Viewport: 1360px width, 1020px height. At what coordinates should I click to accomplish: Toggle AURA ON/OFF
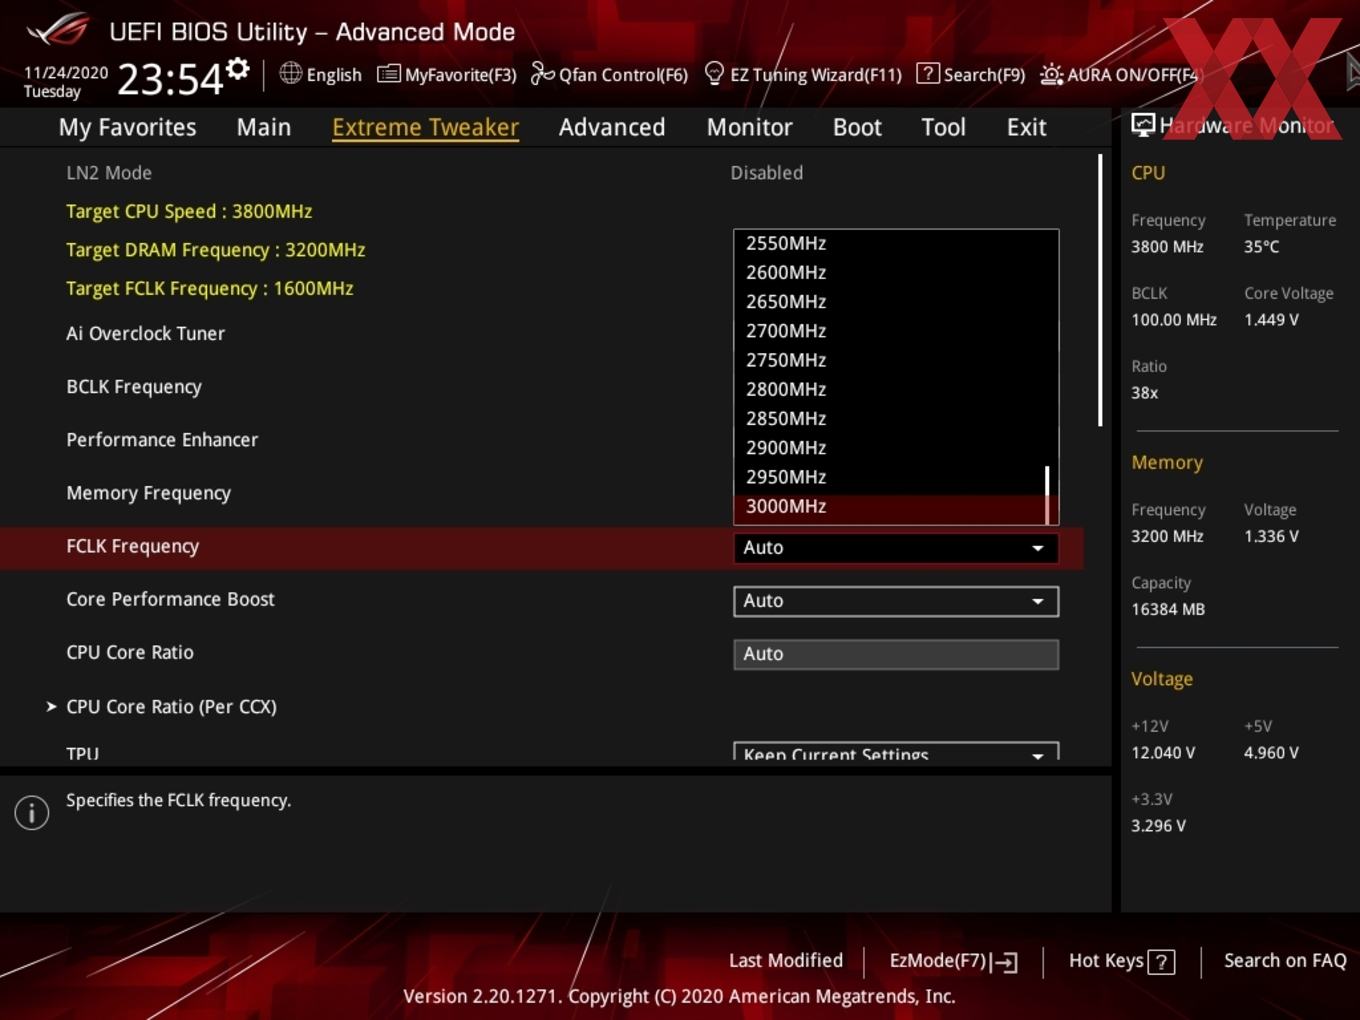[x=1132, y=75]
